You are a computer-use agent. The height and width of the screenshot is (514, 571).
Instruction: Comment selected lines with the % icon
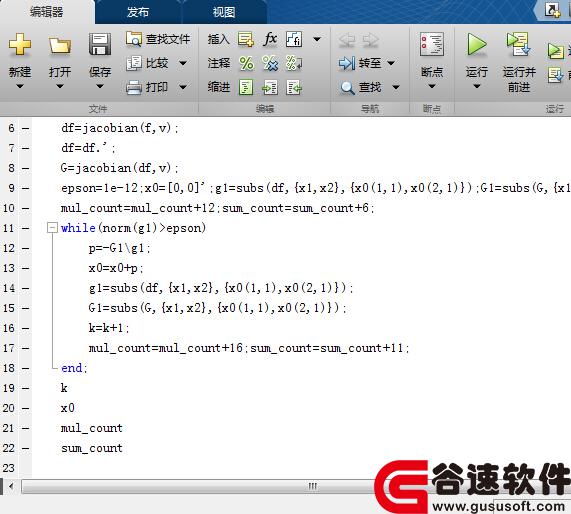tap(246, 63)
